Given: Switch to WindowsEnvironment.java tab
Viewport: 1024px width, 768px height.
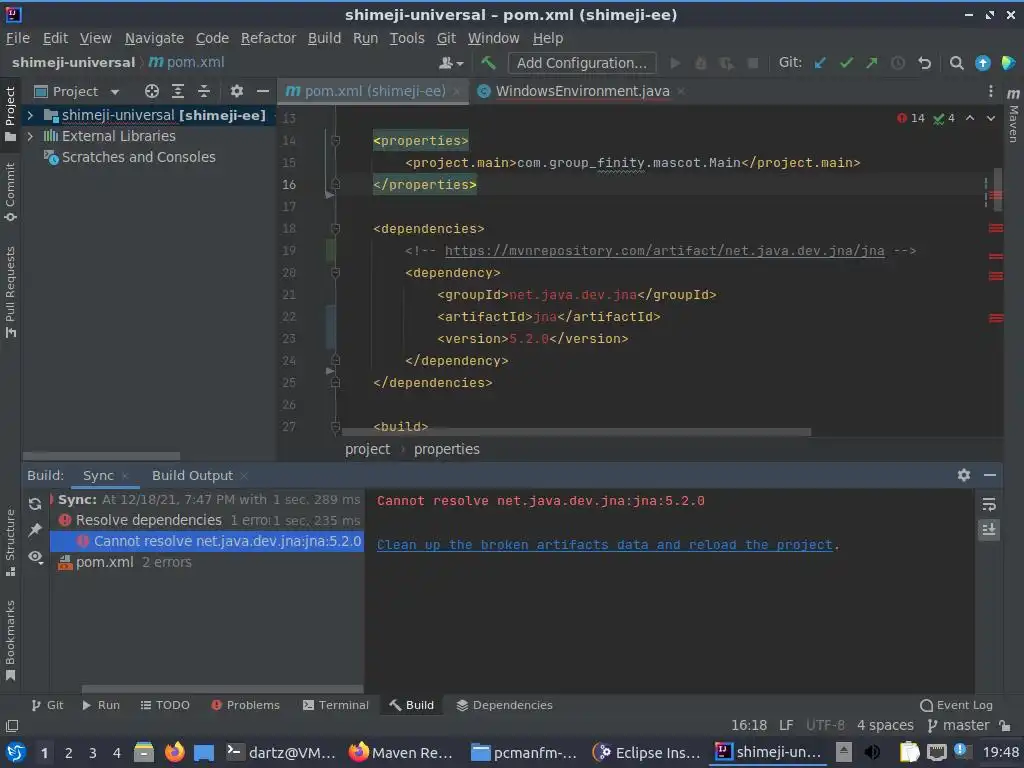Looking at the screenshot, I should (582, 91).
